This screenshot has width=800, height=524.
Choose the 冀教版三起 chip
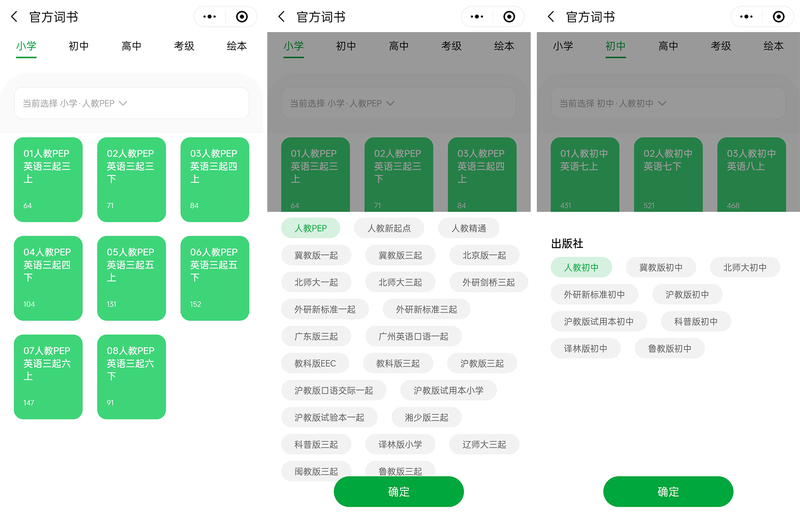click(400, 255)
